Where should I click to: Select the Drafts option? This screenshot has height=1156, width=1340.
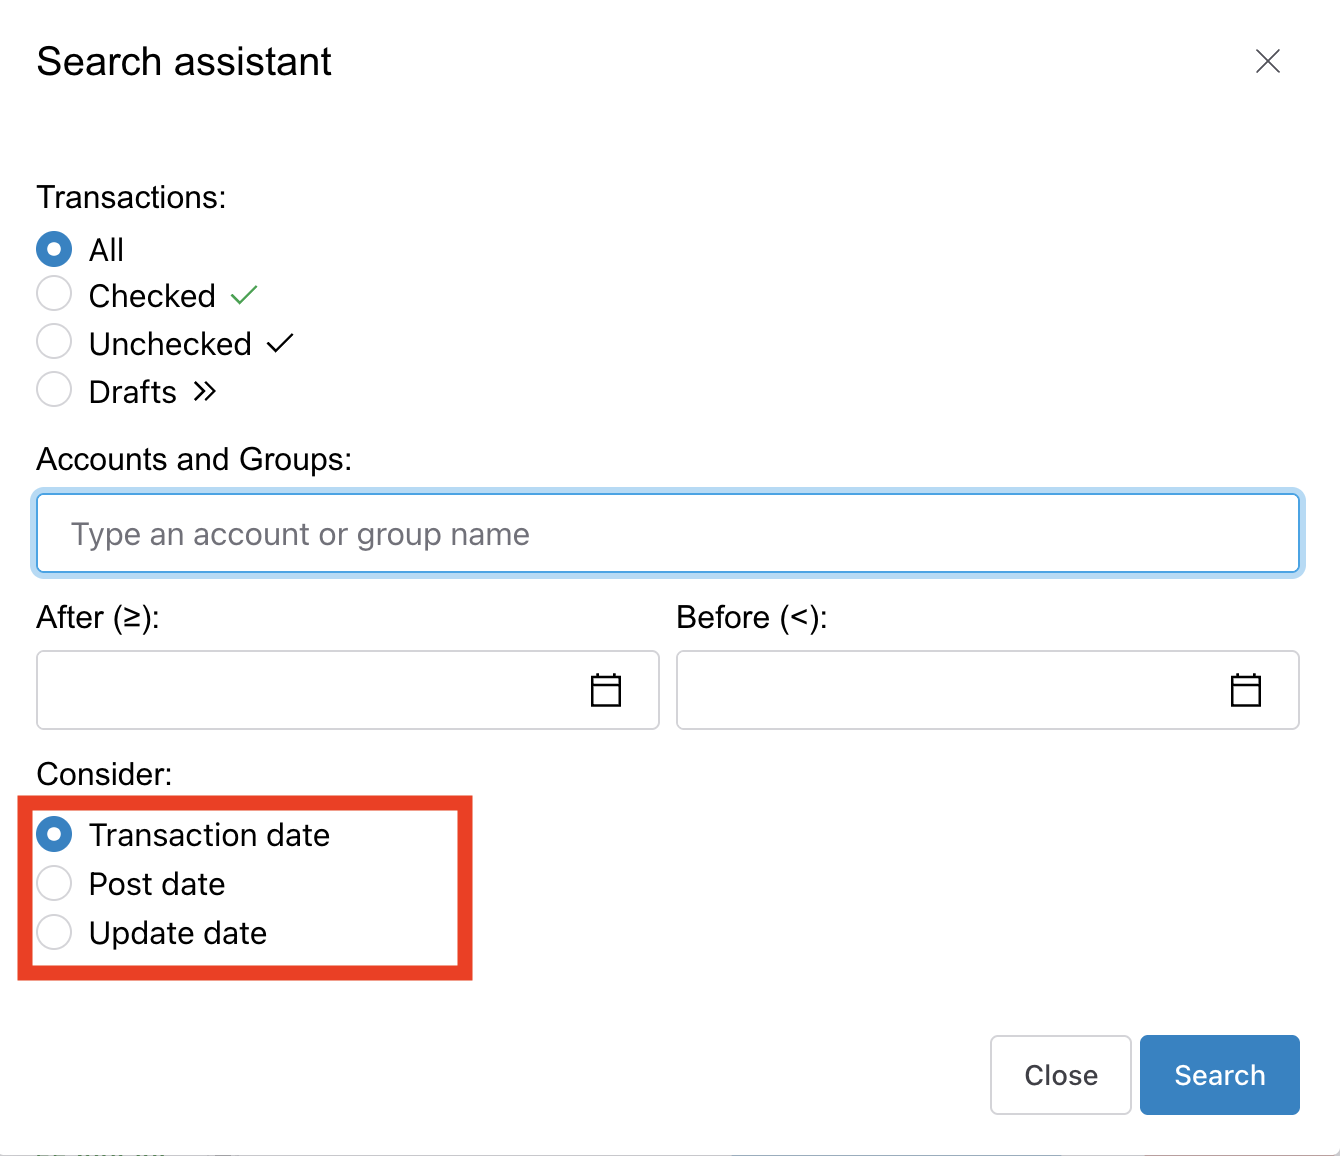click(x=54, y=389)
